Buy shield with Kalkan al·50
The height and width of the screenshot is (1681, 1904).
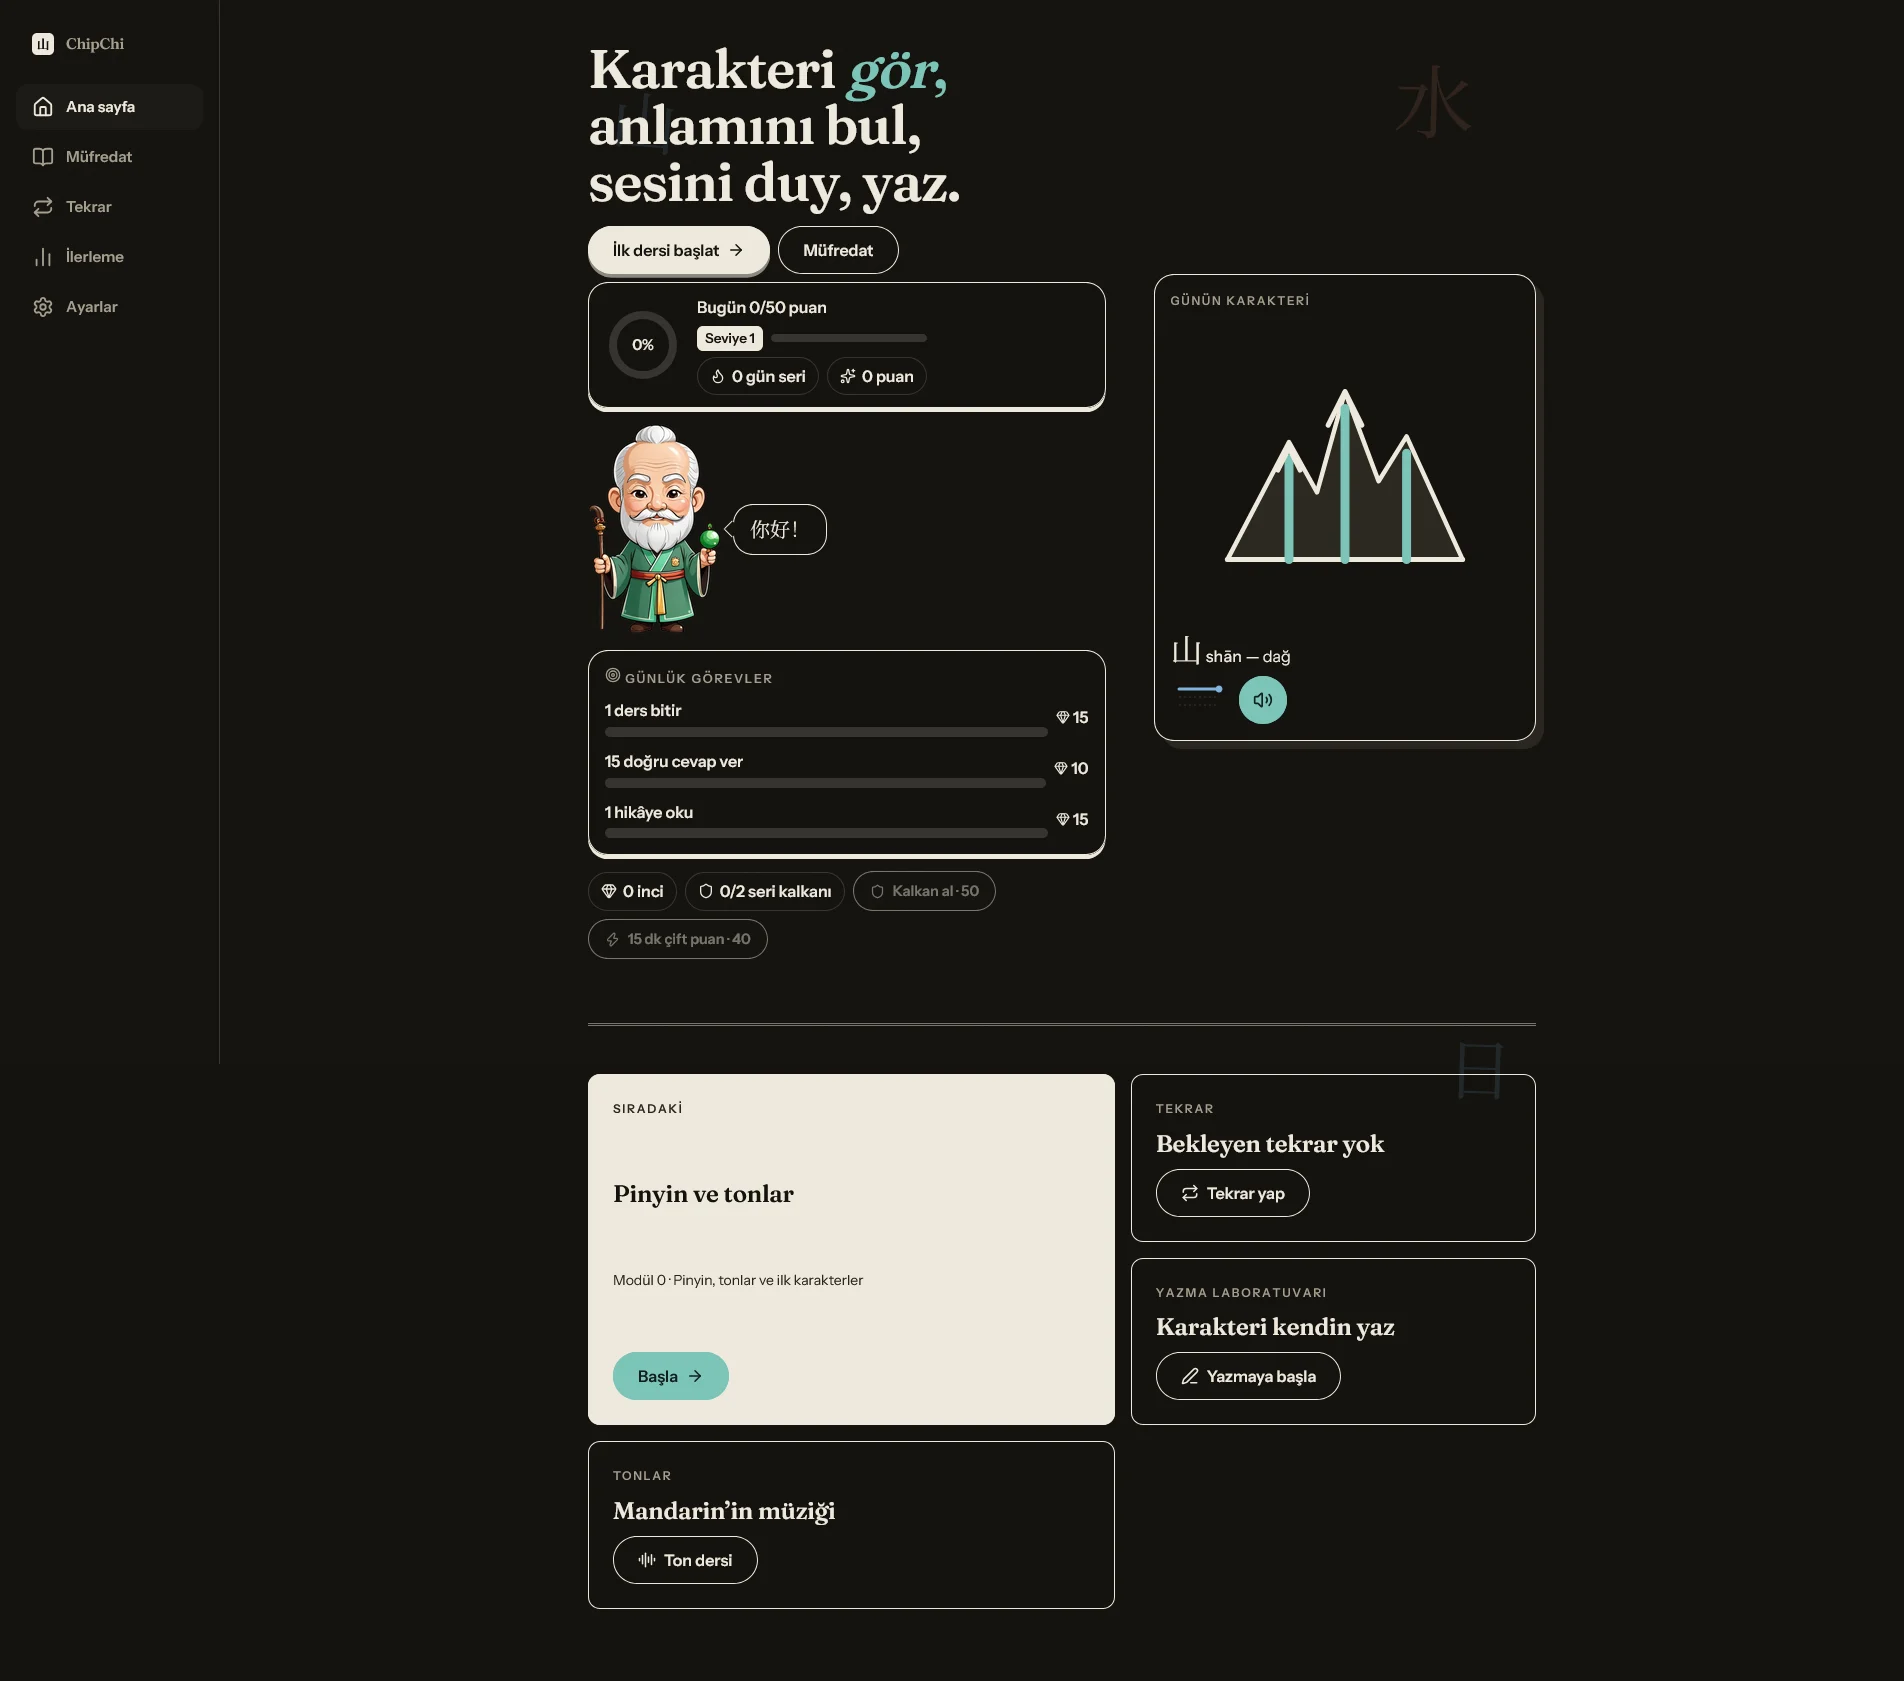(x=924, y=891)
